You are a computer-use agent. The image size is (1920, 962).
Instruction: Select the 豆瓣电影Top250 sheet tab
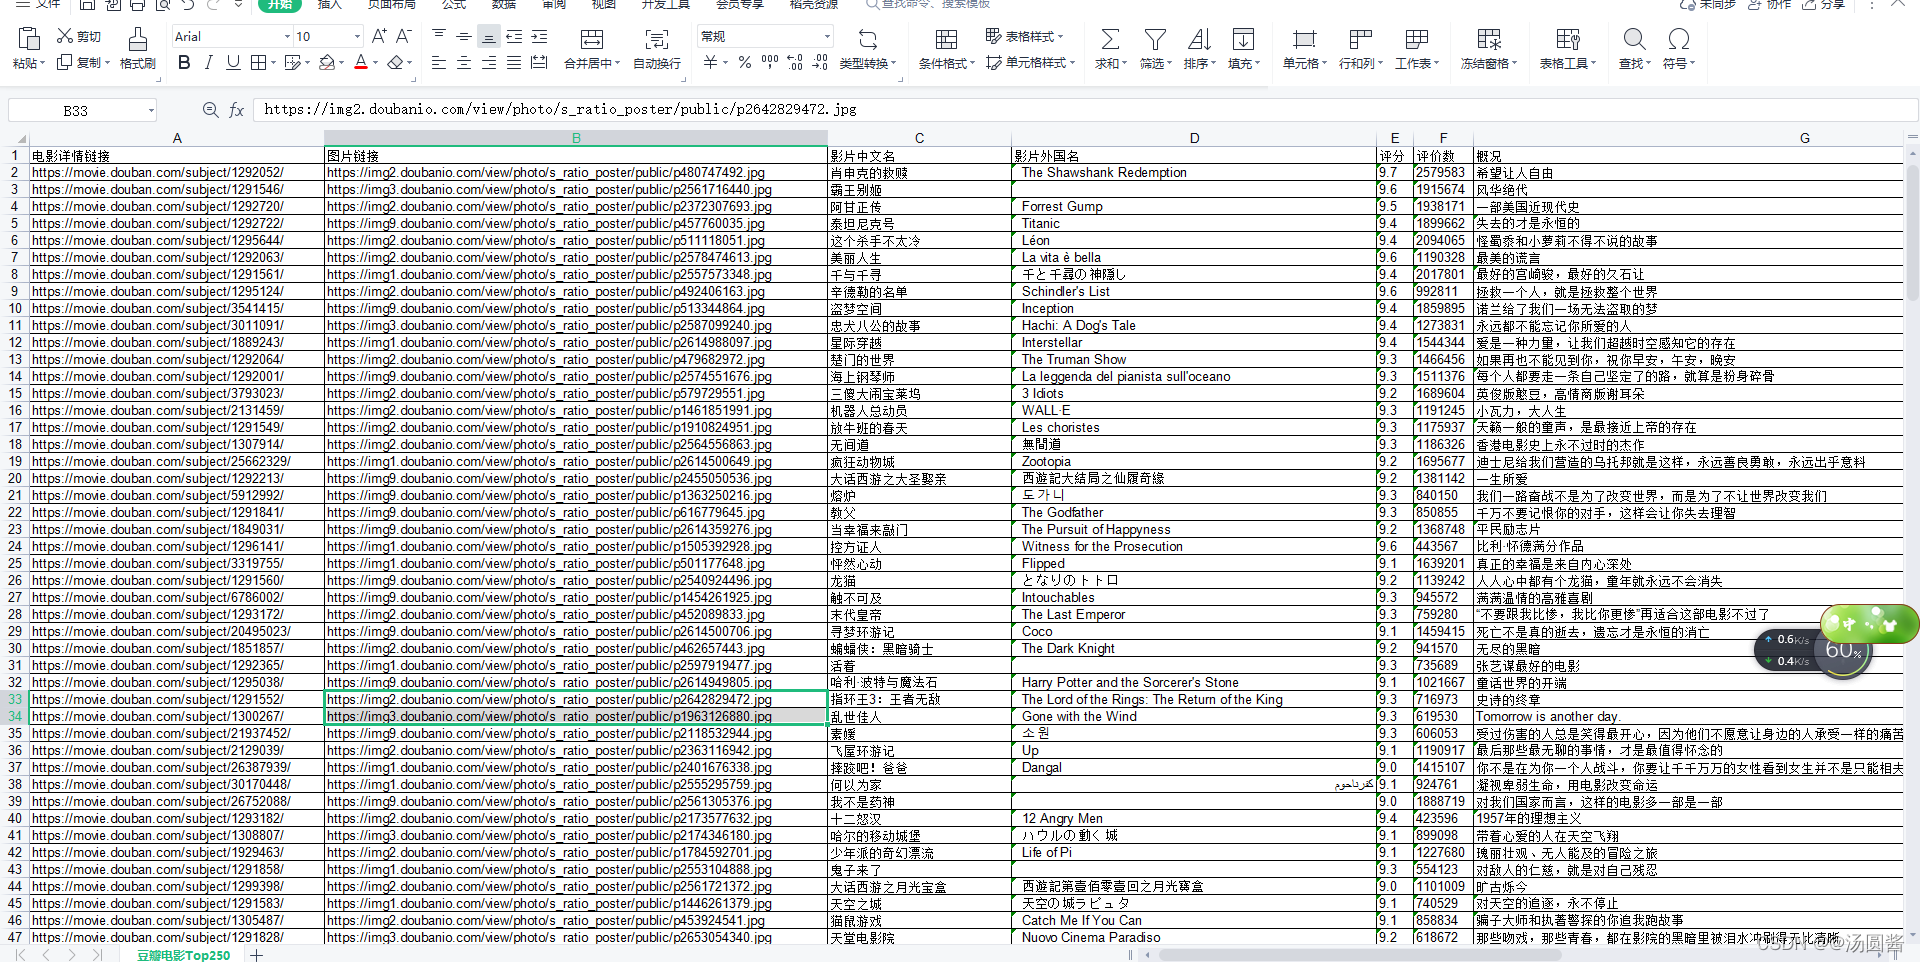183,955
